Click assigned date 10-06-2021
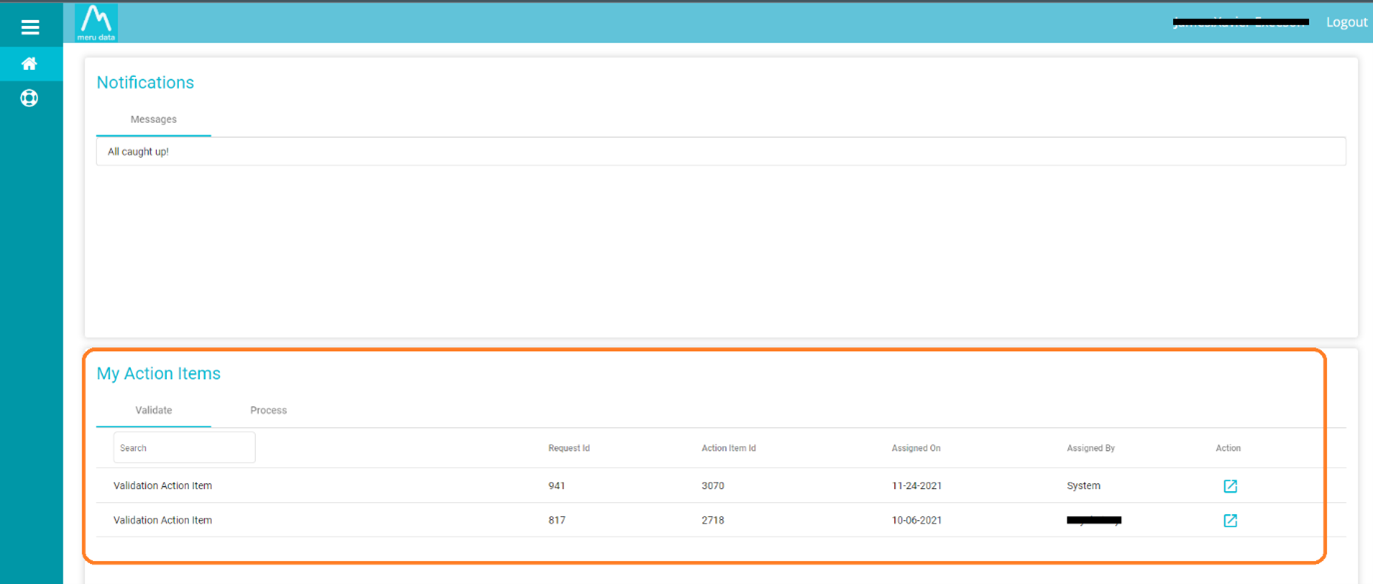 (917, 520)
